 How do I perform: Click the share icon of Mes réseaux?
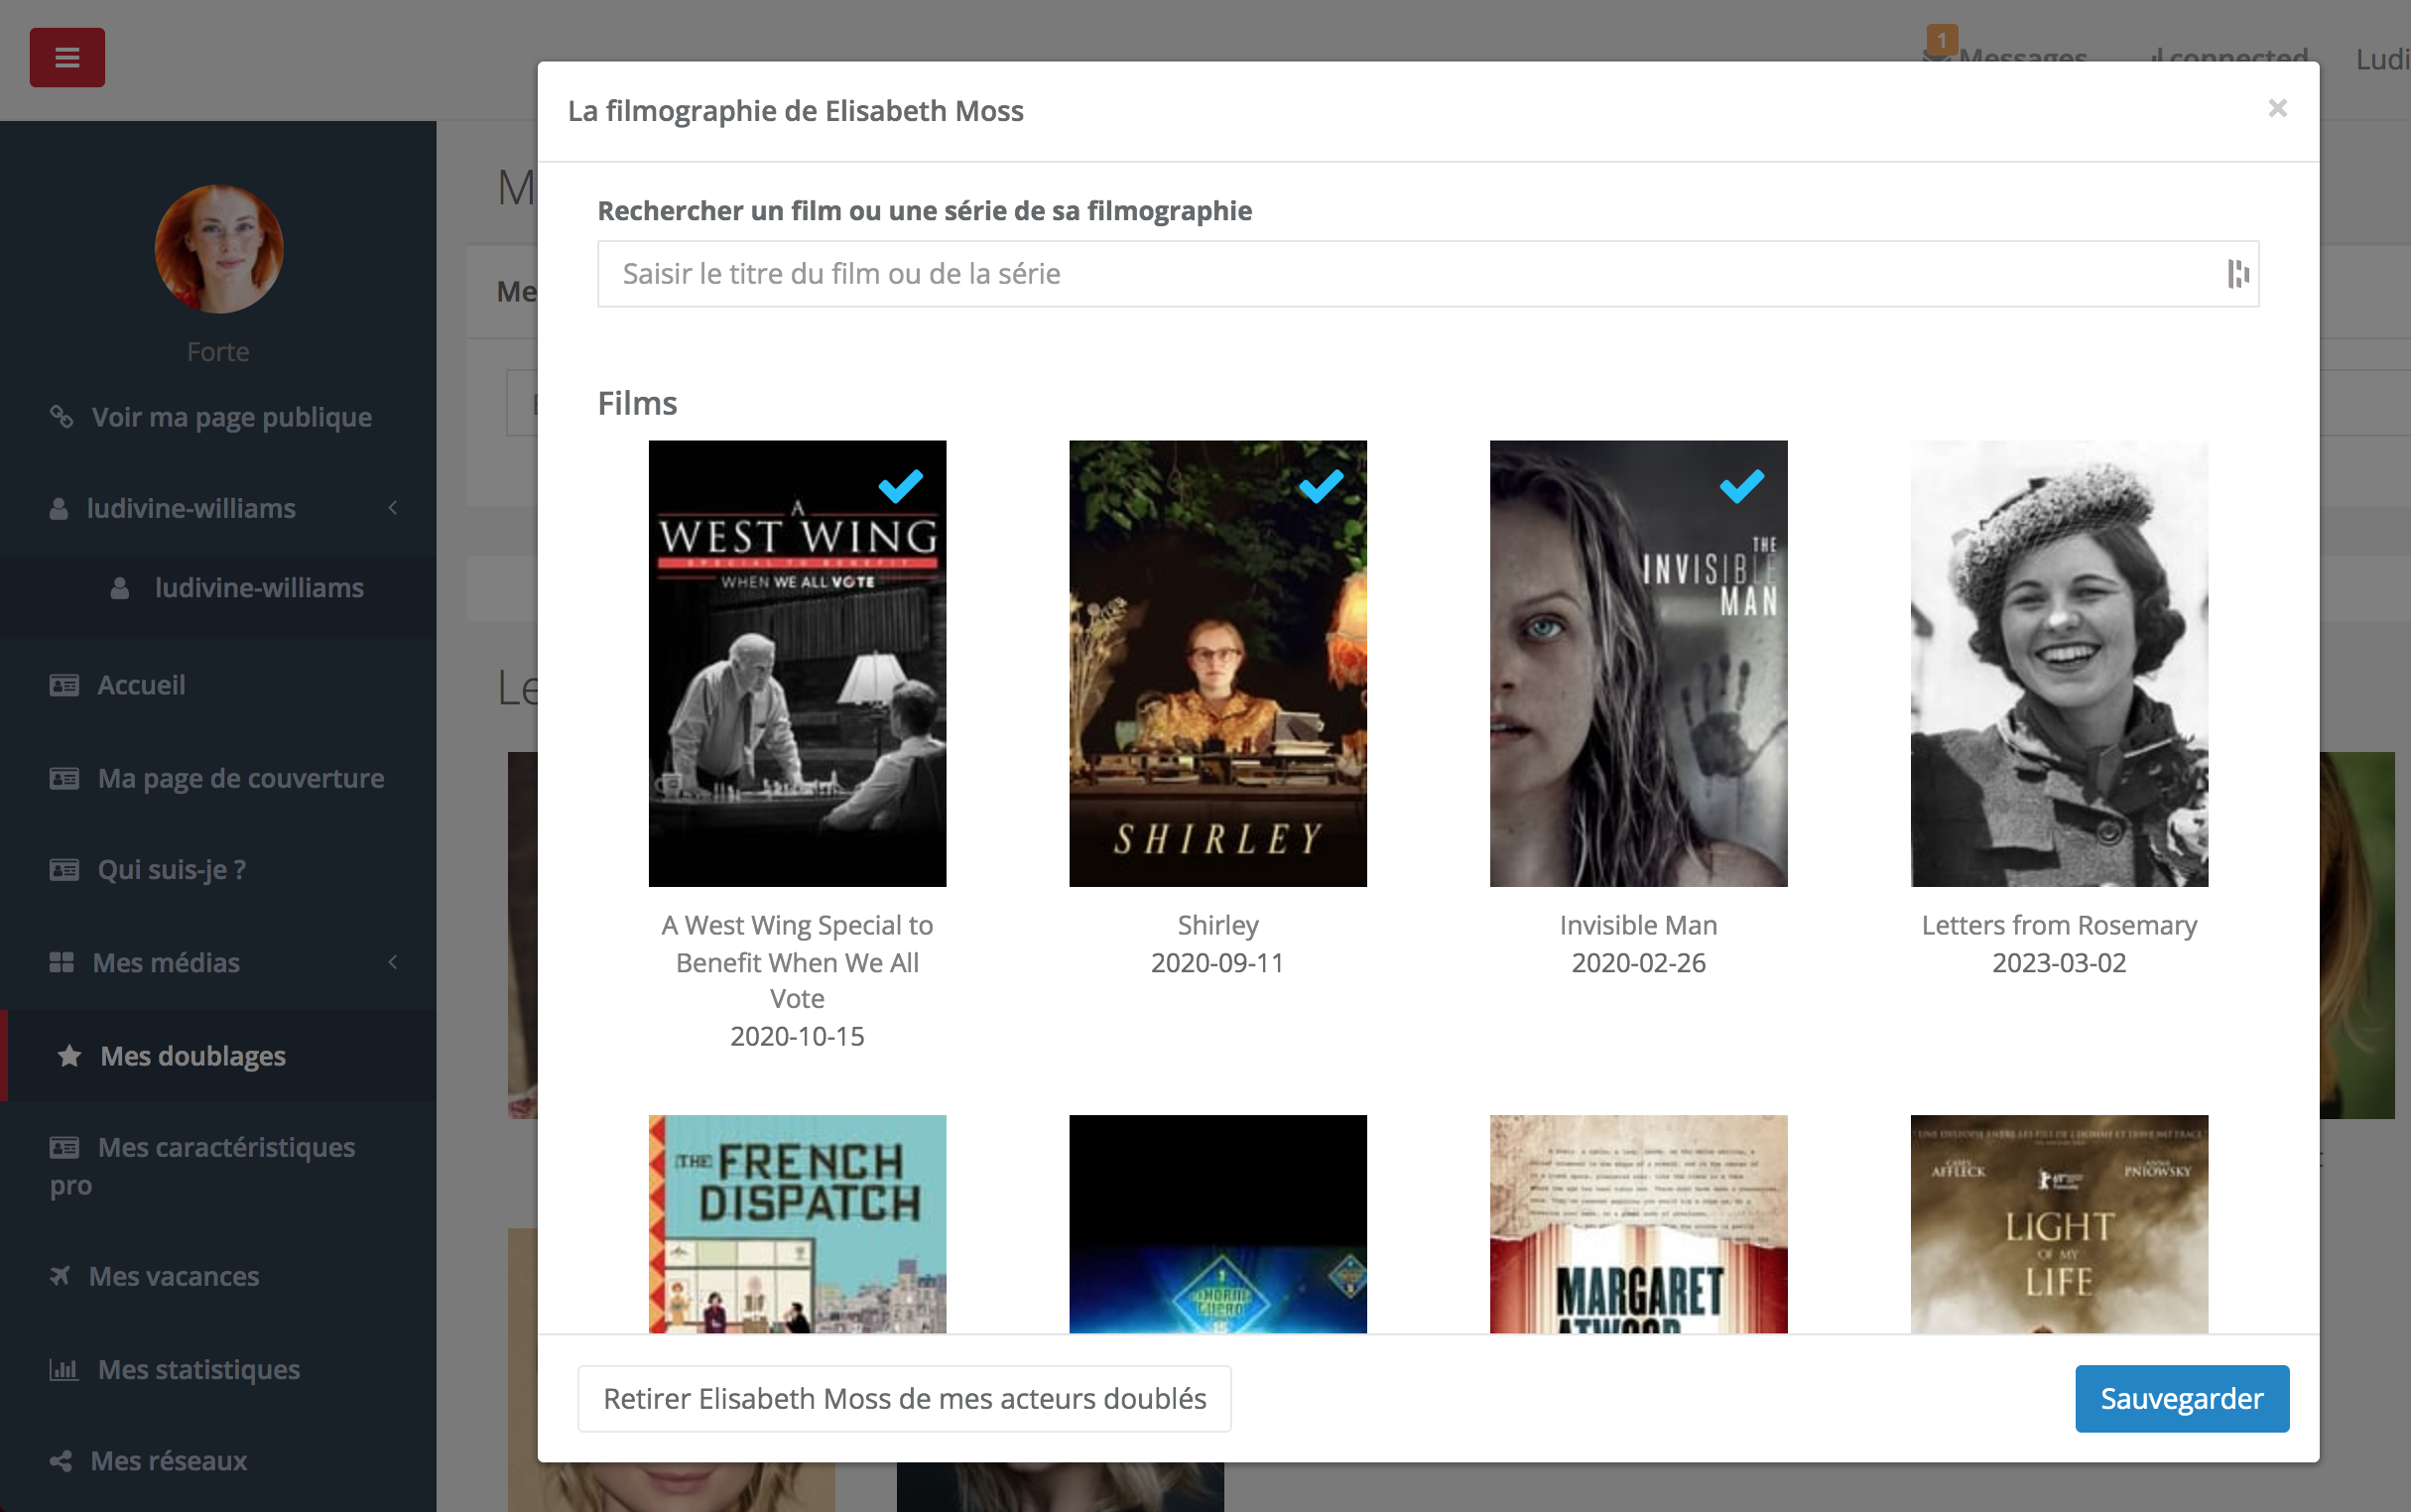pyautogui.click(x=61, y=1461)
